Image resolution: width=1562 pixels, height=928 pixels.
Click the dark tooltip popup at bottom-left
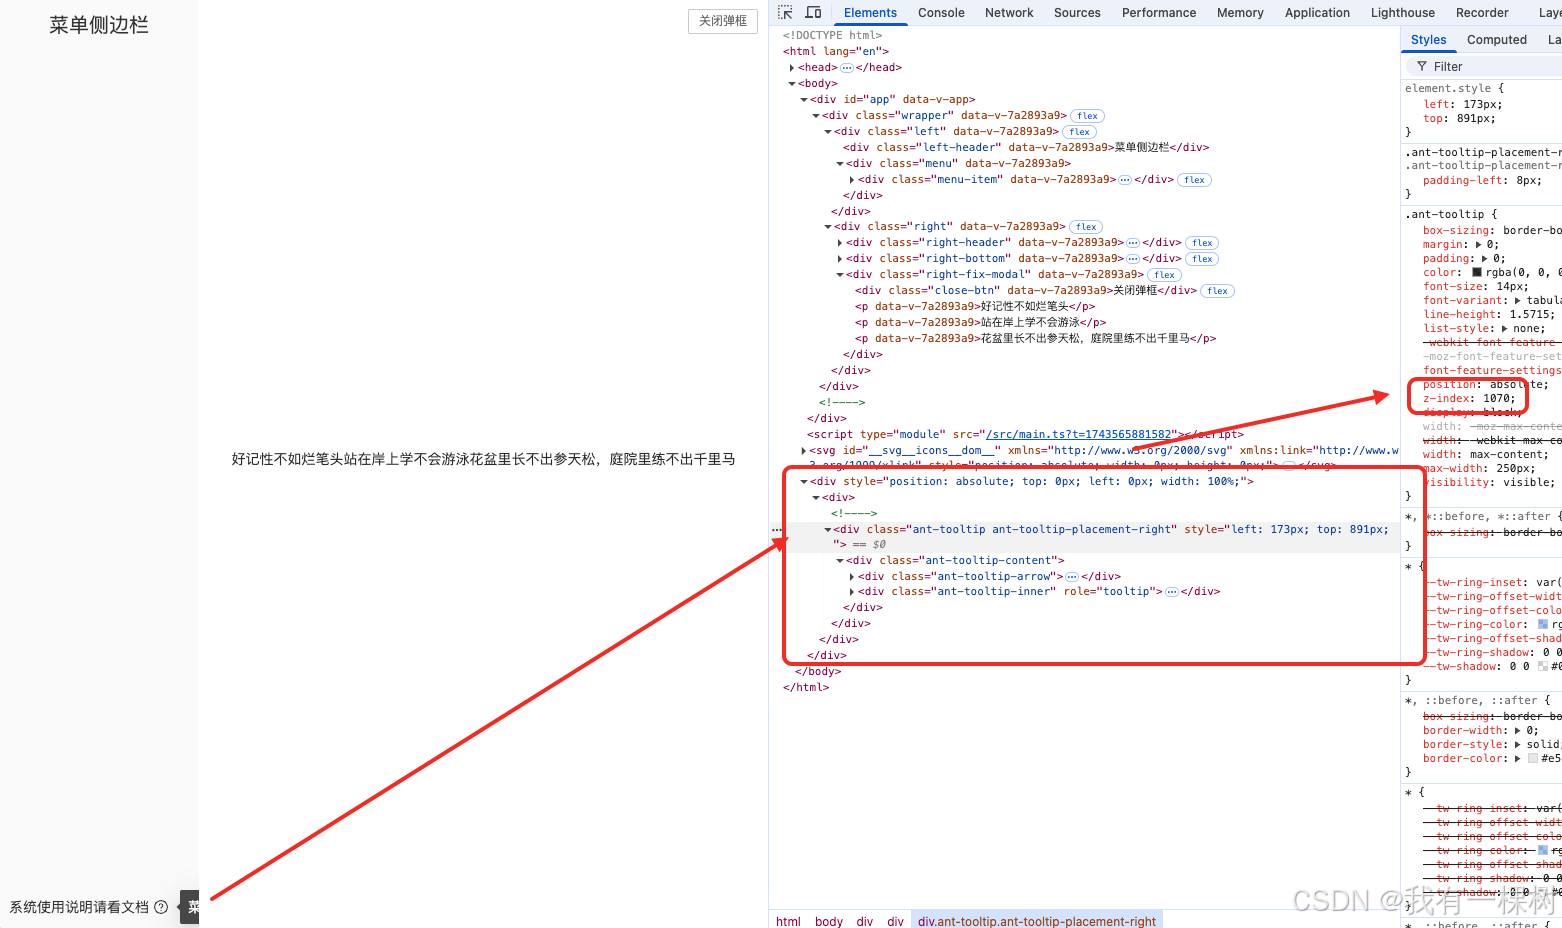coord(190,907)
